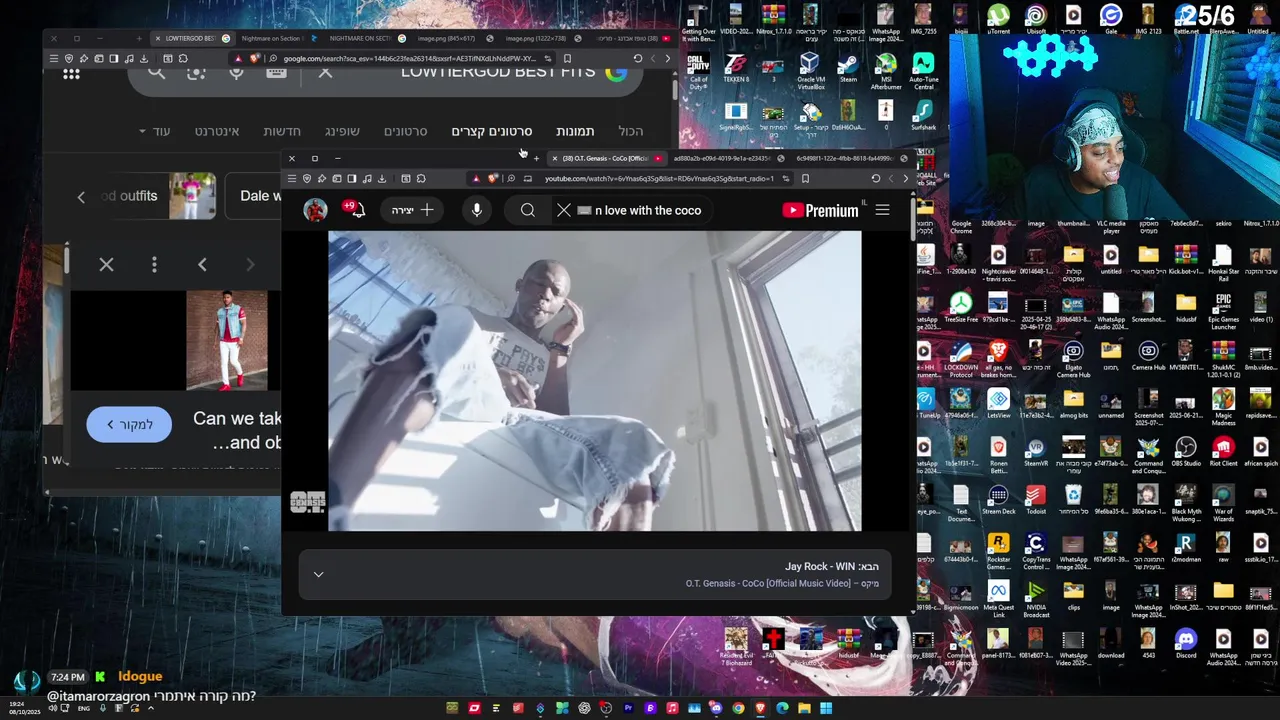Open Brave Shields lion icon in YouTube window

click(x=492, y=179)
